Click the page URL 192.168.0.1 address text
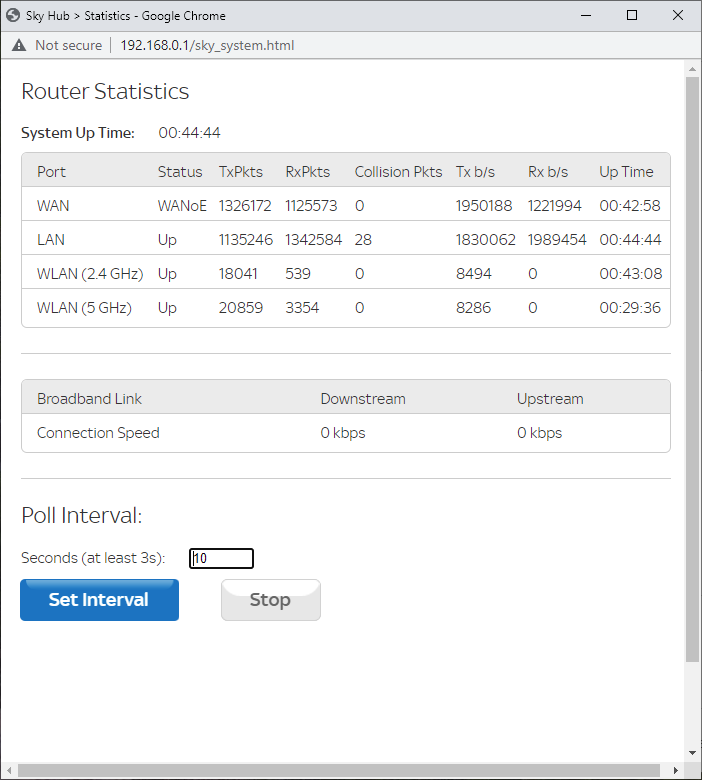Screen dimensions: 702x780 (207, 45)
